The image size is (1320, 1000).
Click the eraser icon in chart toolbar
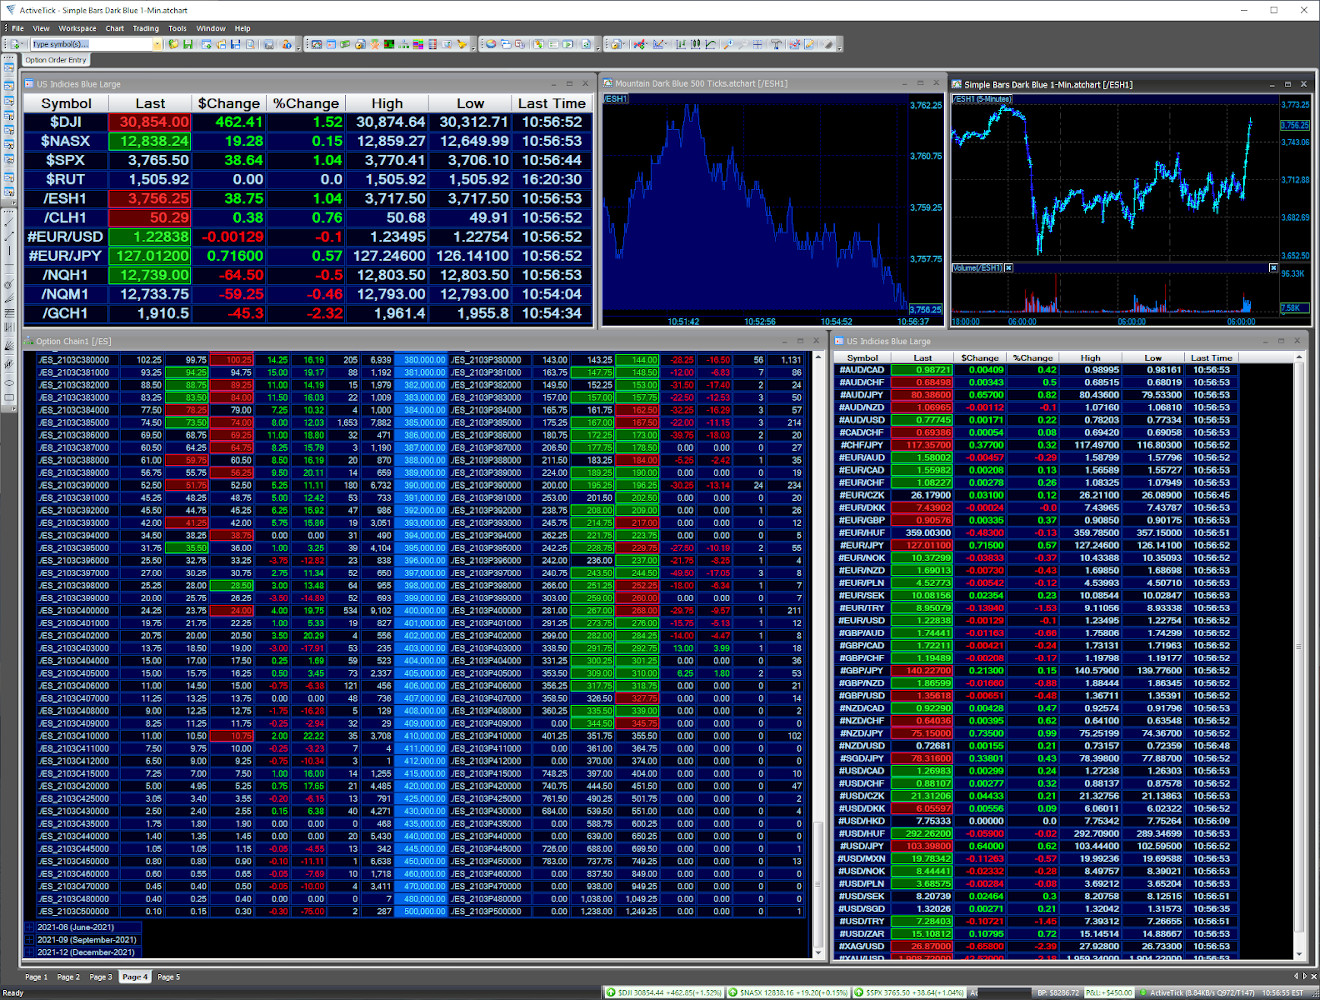pyautogui.click(x=827, y=44)
